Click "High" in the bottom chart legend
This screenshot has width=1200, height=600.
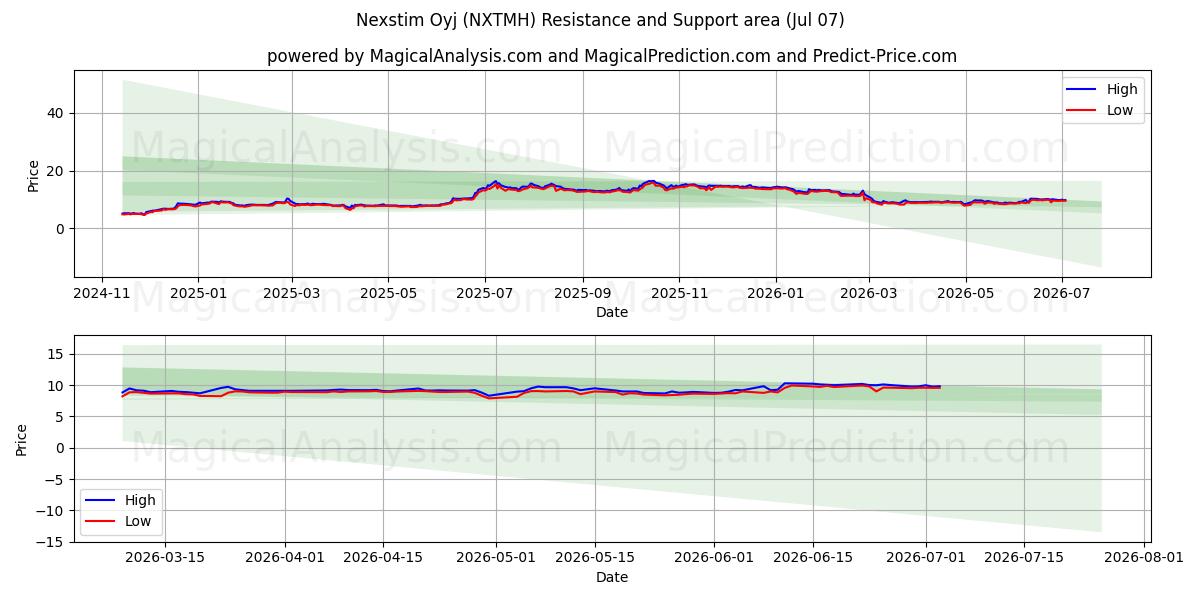coord(140,500)
